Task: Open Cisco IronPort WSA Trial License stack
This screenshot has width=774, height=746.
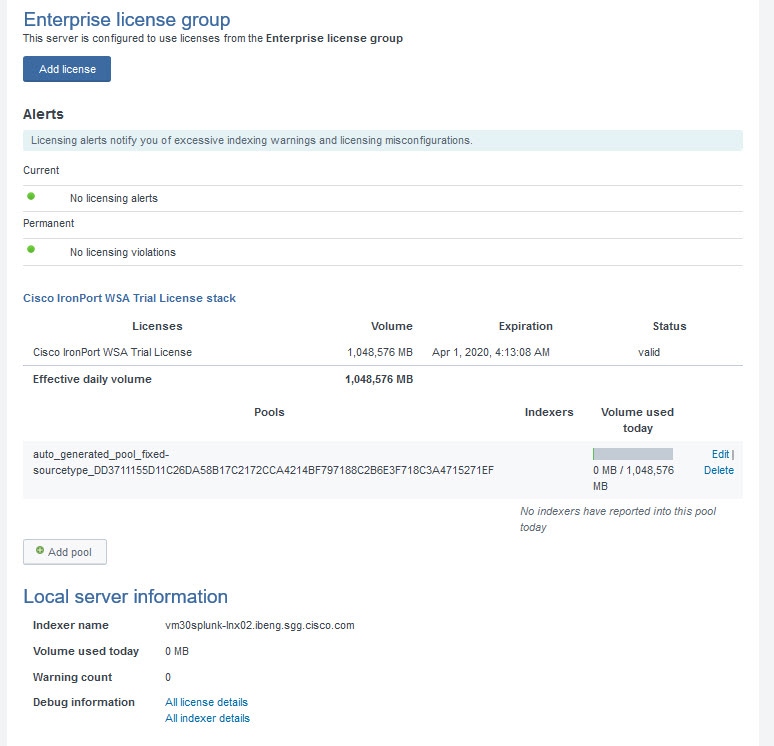Action: (129, 298)
